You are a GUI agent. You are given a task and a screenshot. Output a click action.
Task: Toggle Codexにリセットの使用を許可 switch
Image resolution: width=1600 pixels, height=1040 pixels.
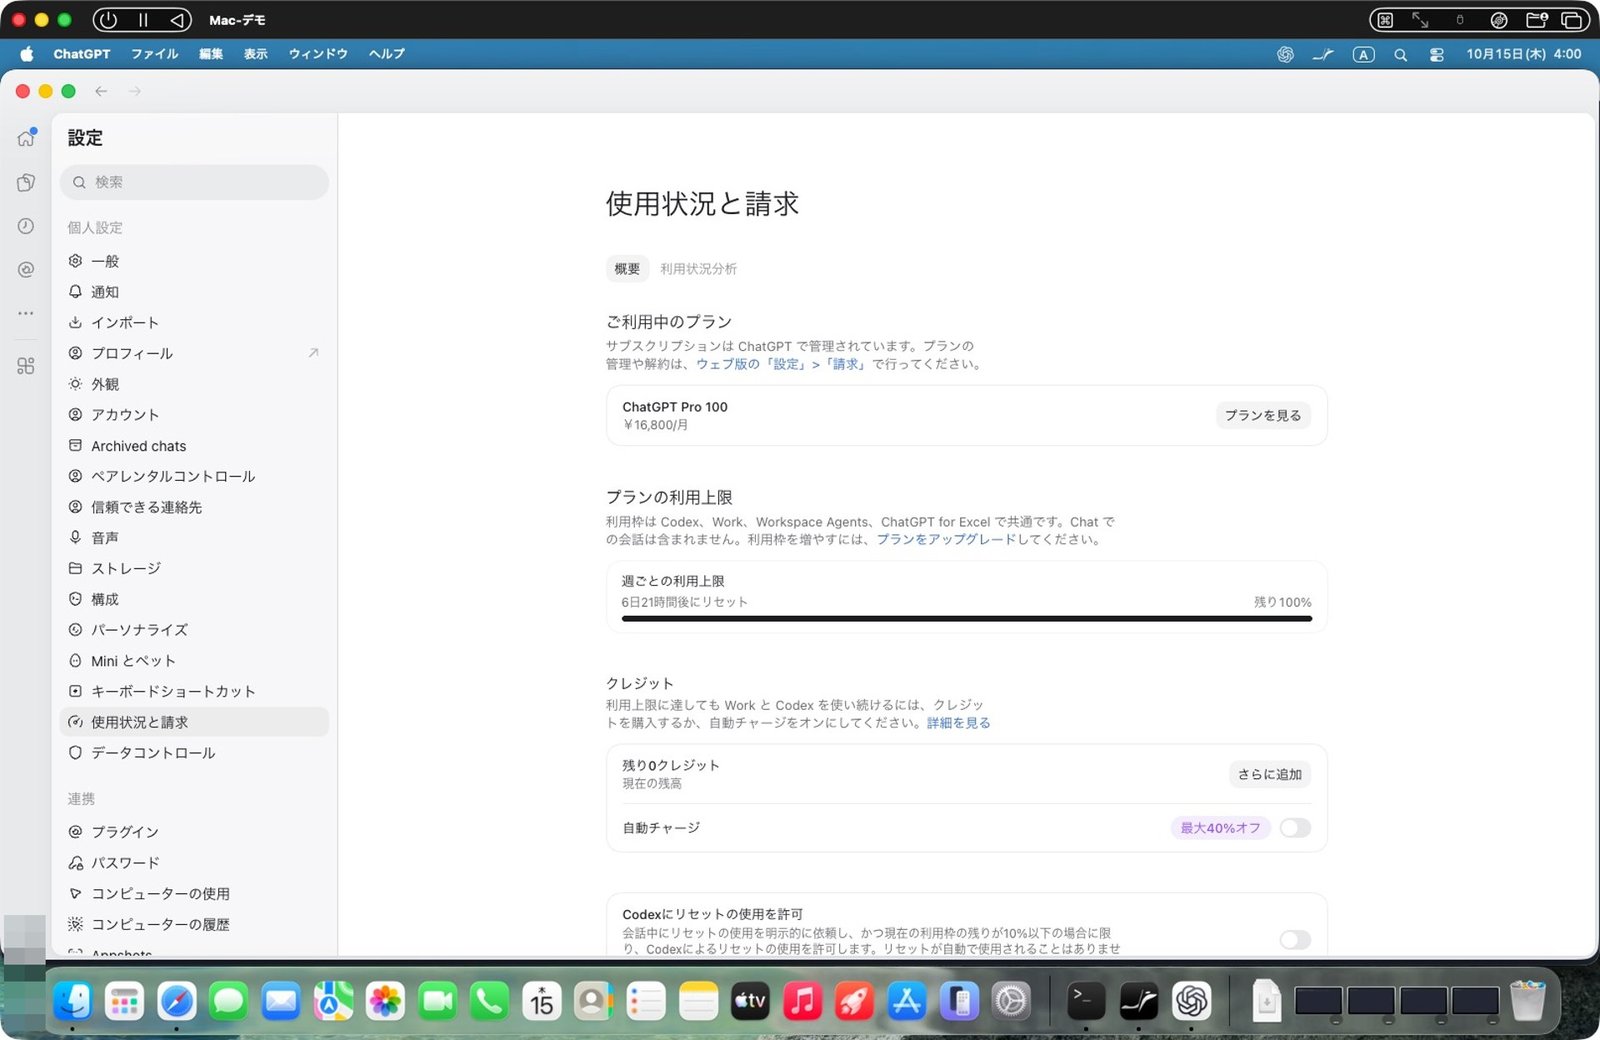pos(1295,940)
